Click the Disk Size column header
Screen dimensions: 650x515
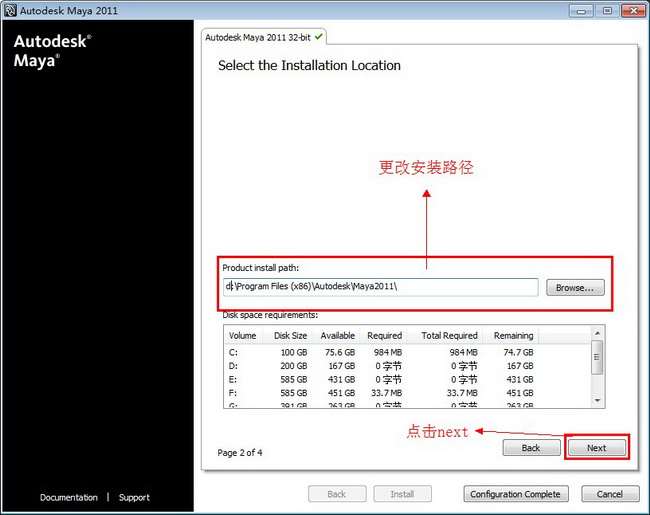point(290,335)
